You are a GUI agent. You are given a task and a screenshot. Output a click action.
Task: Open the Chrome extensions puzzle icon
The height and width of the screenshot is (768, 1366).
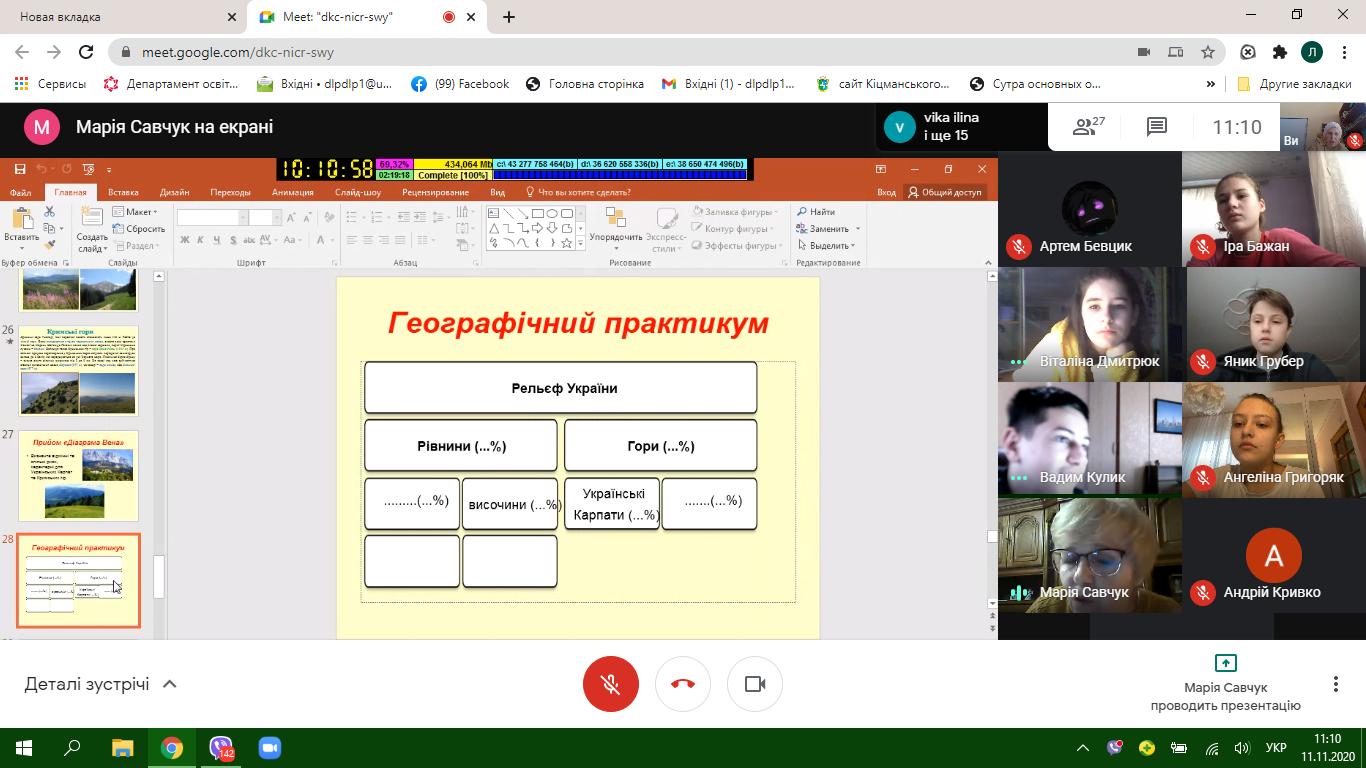coord(1279,52)
